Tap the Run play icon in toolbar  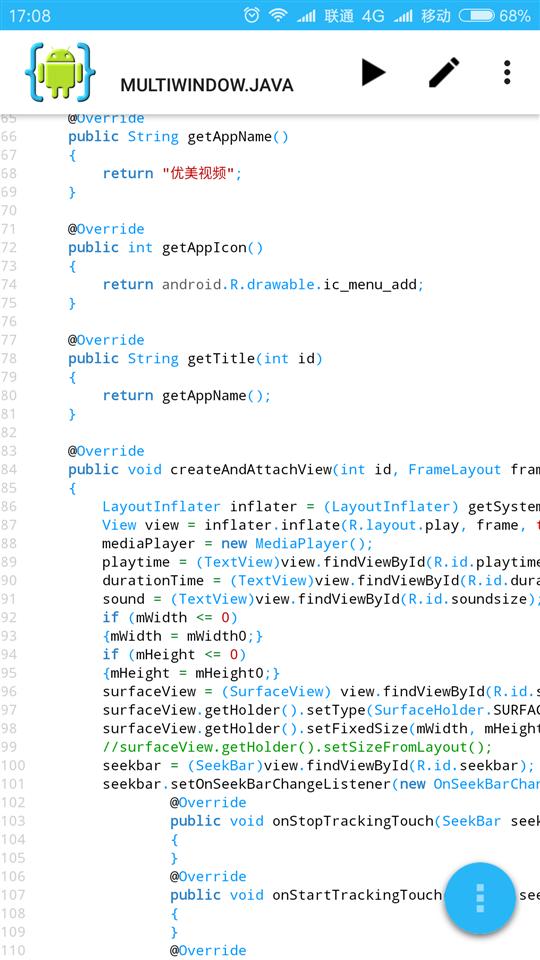tap(373, 72)
